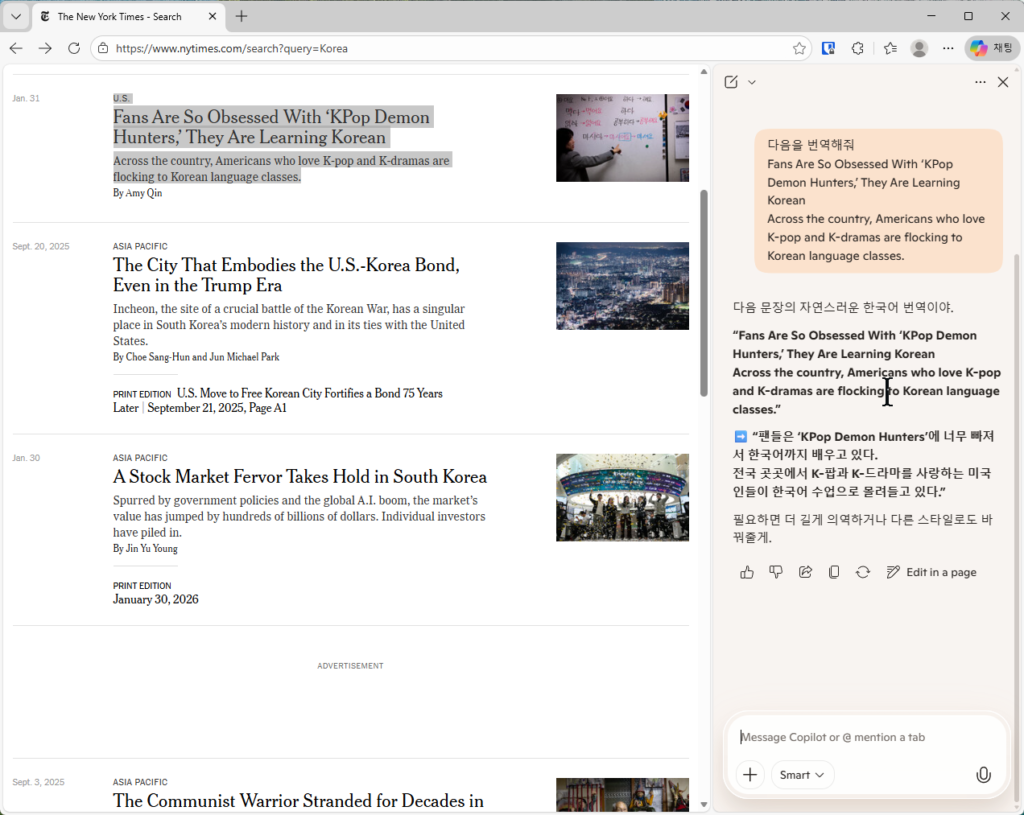Give the Copilot response a thumbs up

tap(747, 572)
